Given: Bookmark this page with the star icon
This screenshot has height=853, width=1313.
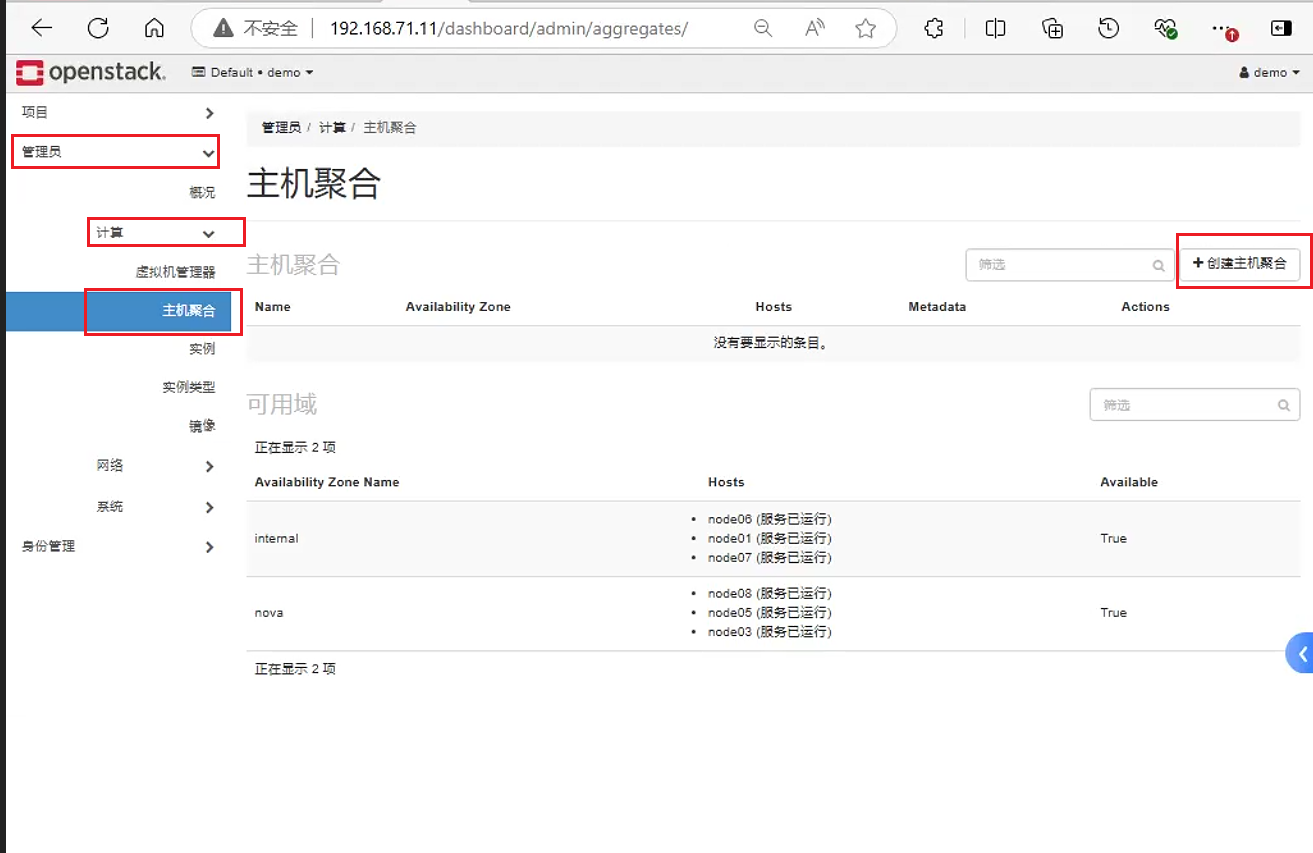Looking at the screenshot, I should pyautogui.click(x=866, y=28).
